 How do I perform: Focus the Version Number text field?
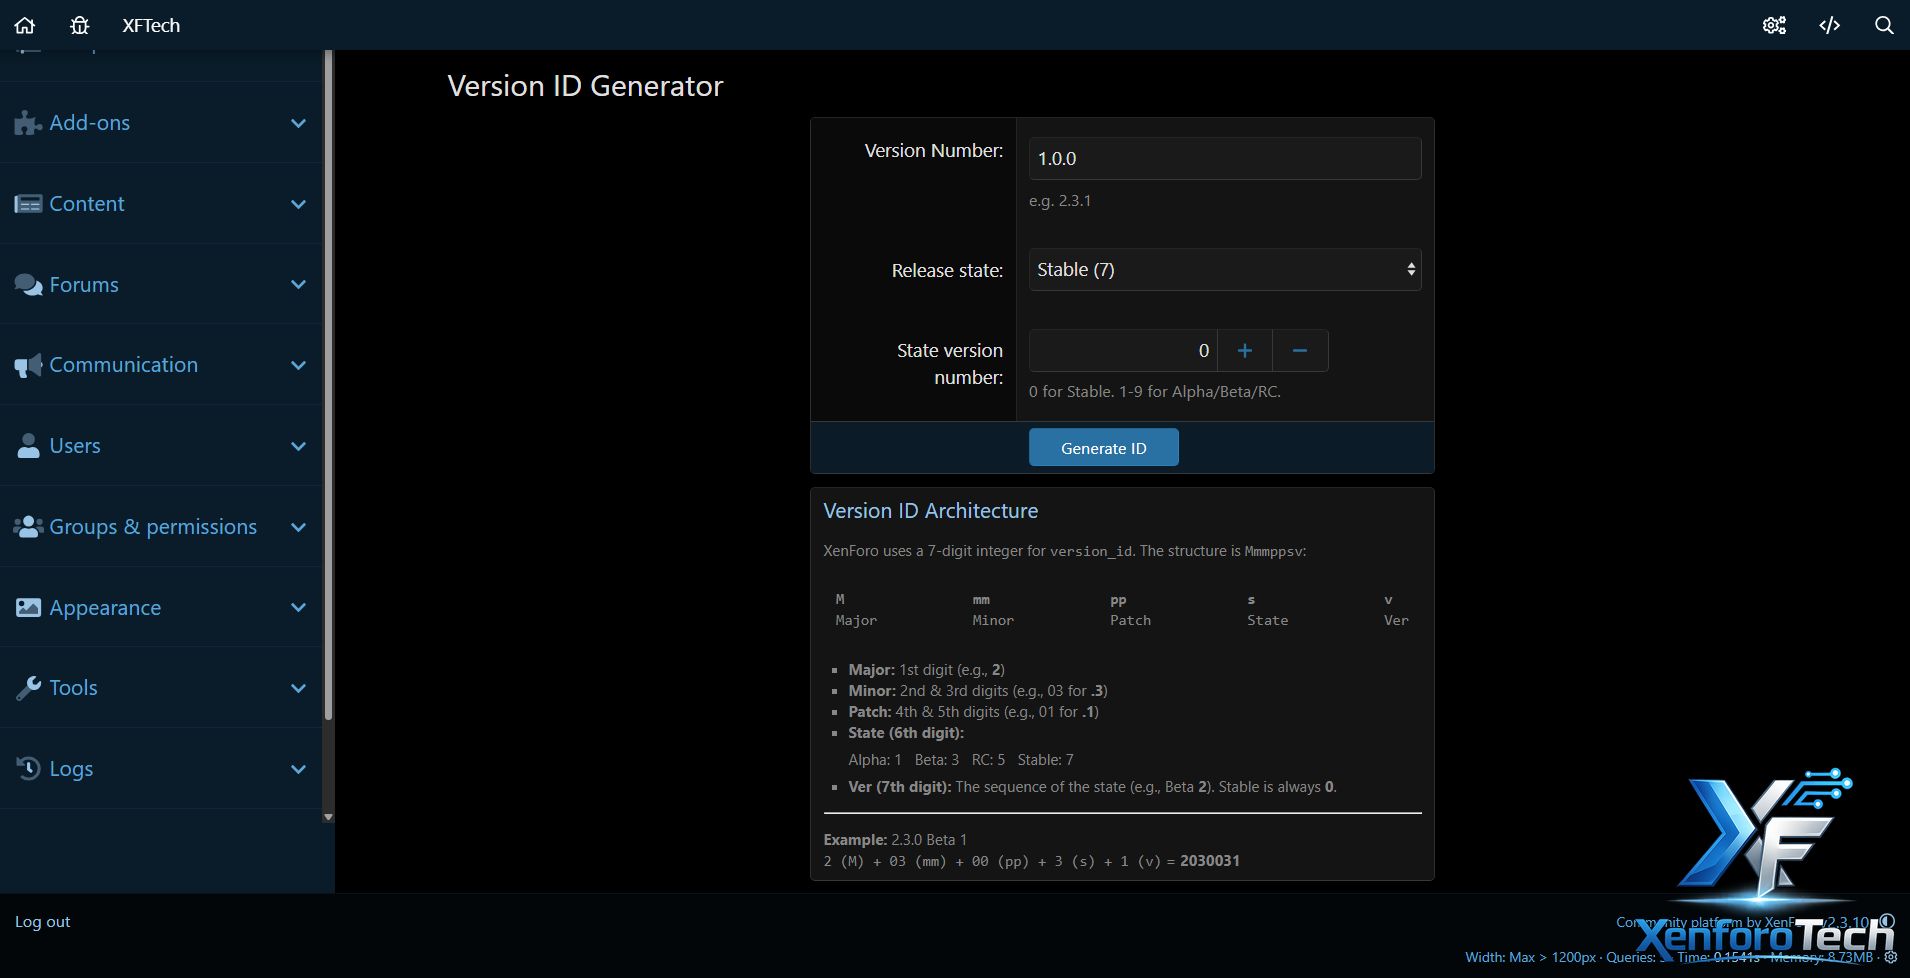pyautogui.click(x=1224, y=159)
